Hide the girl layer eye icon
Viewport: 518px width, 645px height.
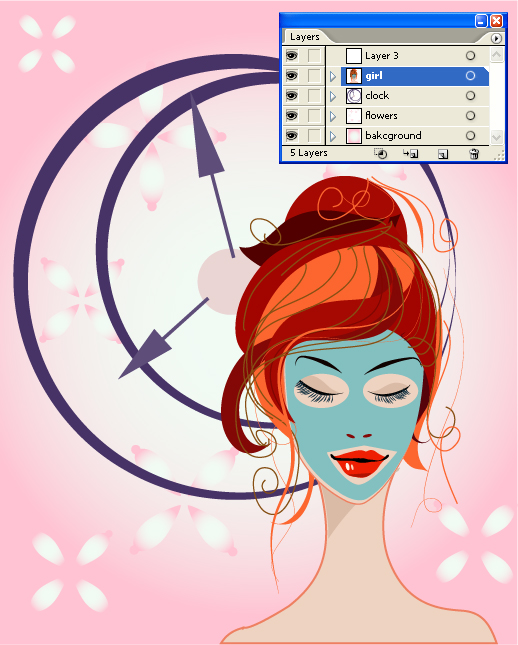(x=292, y=76)
